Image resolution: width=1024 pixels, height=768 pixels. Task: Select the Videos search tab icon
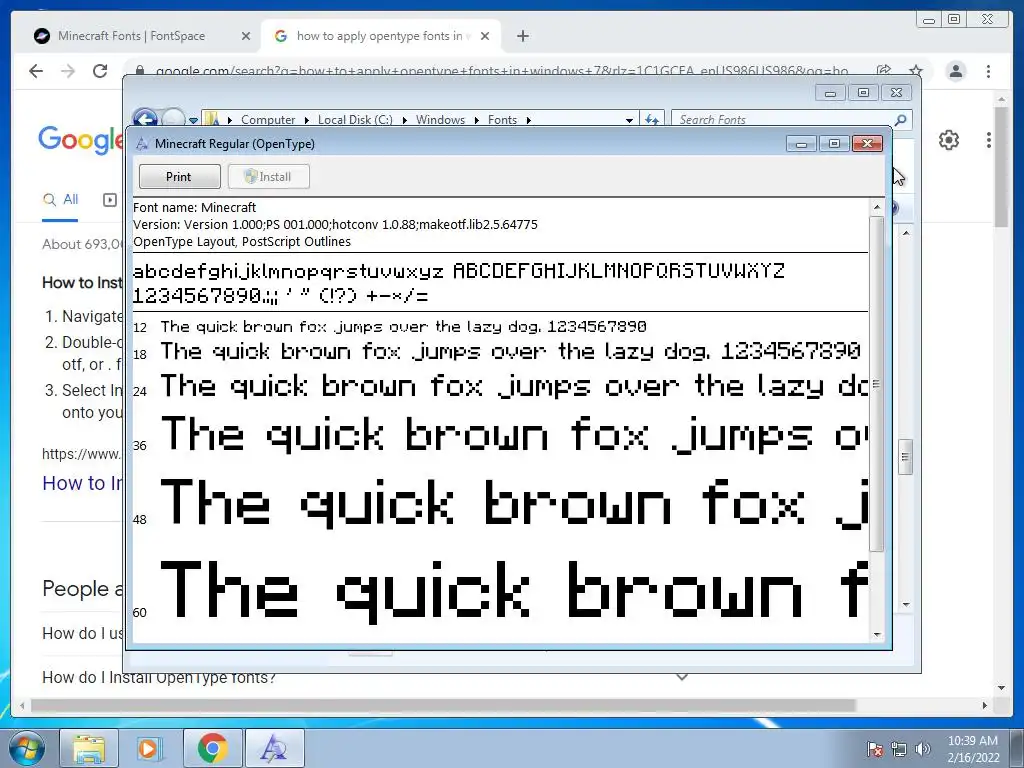tap(110, 200)
